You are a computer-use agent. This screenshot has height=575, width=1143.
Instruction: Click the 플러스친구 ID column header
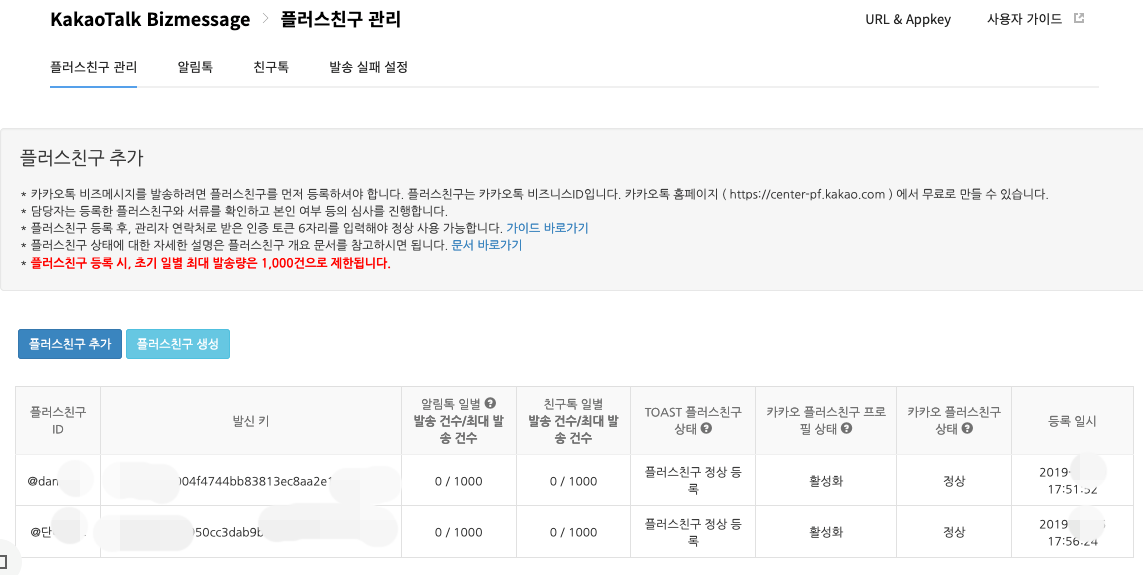point(58,421)
